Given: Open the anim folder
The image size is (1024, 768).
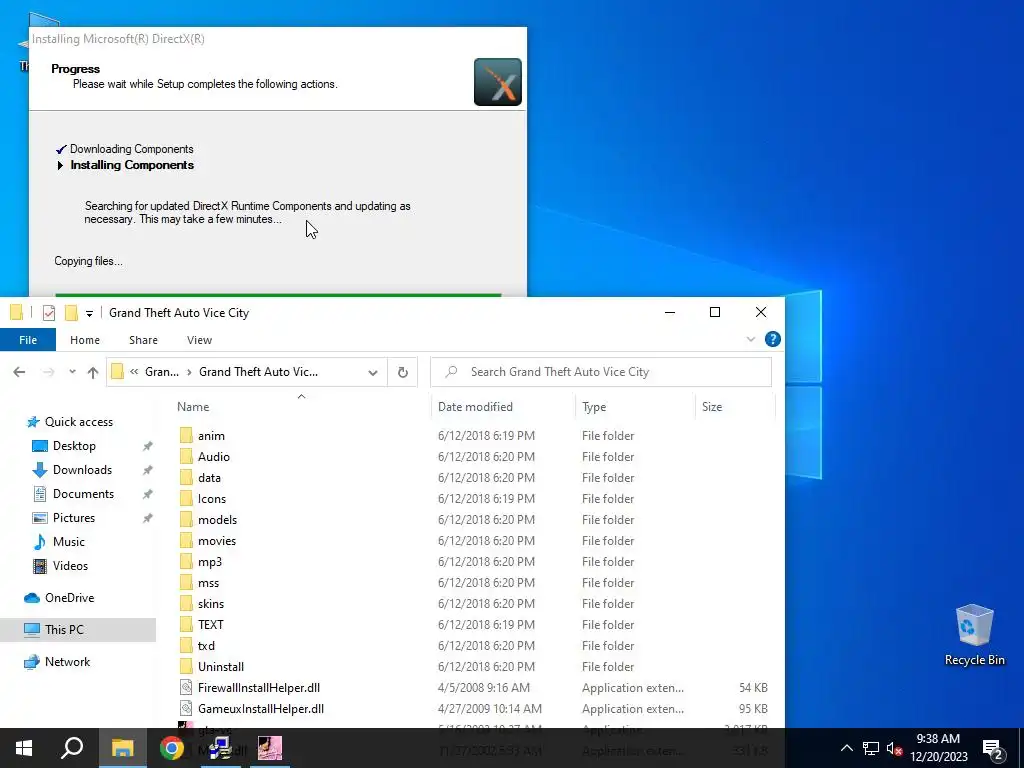Looking at the screenshot, I should pos(211,436).
